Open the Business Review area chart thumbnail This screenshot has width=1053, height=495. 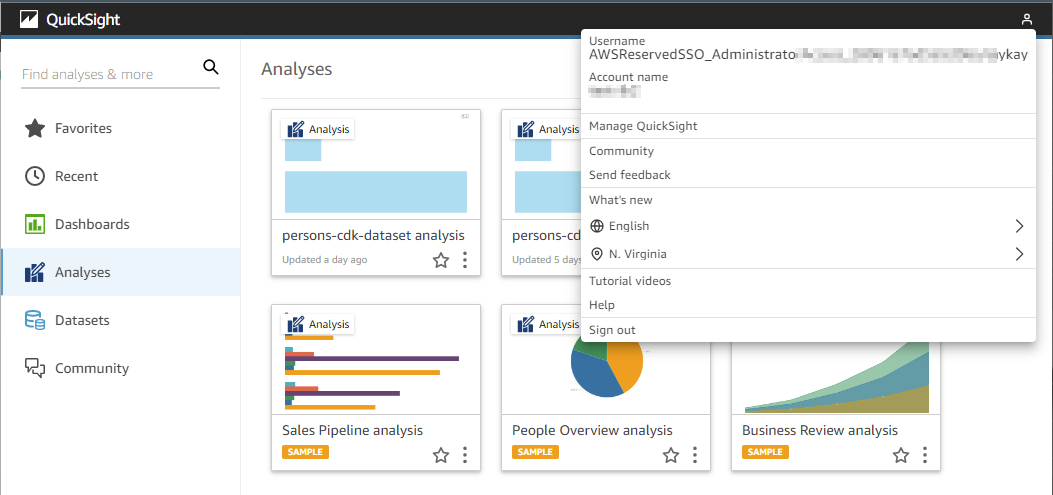click(x=835, y=377)
